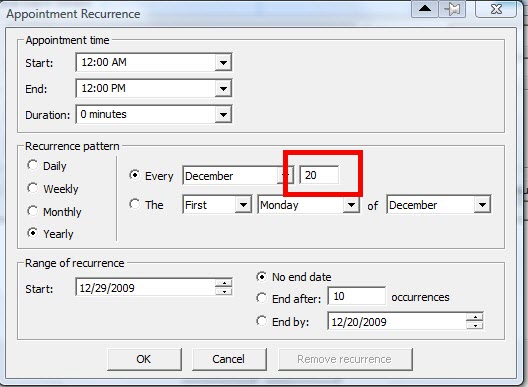The image size is (528, 387).
Task: Close the Appointment Recurrence dialog
Action: pyautogui.click(x=496, y=8)
